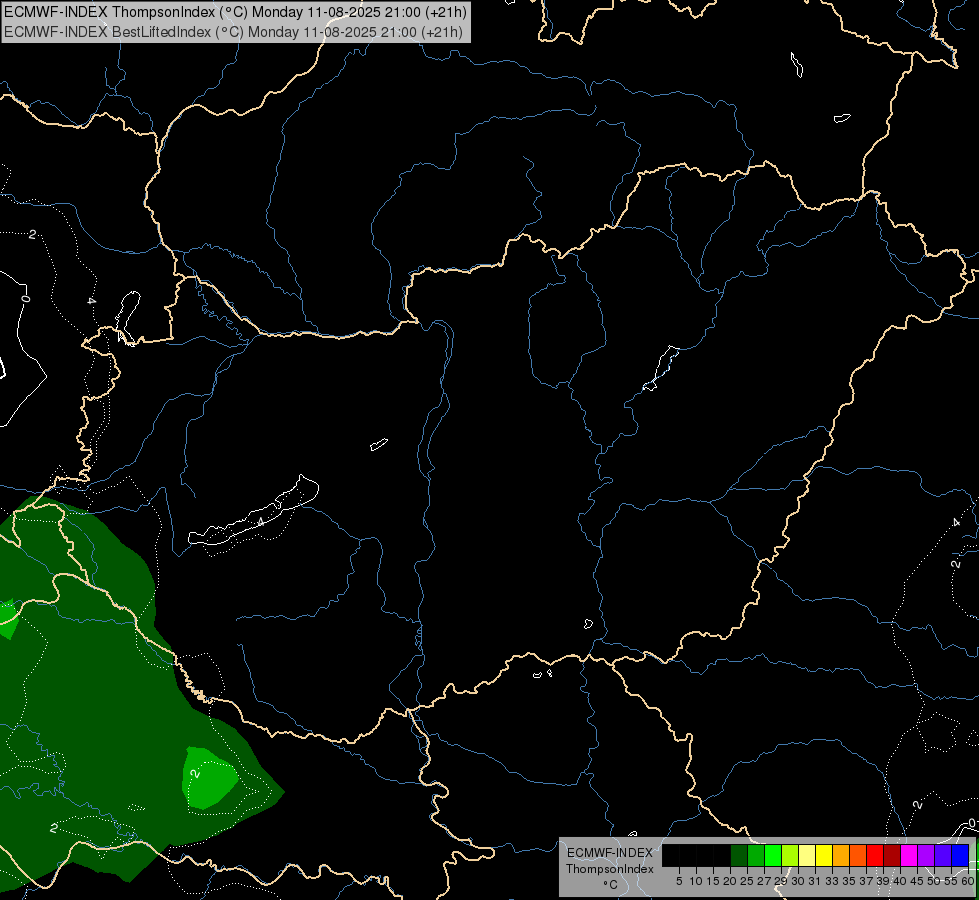Click the legend tick value 33
The height and width of the screenshot is (900, 979).
[832, 881]
